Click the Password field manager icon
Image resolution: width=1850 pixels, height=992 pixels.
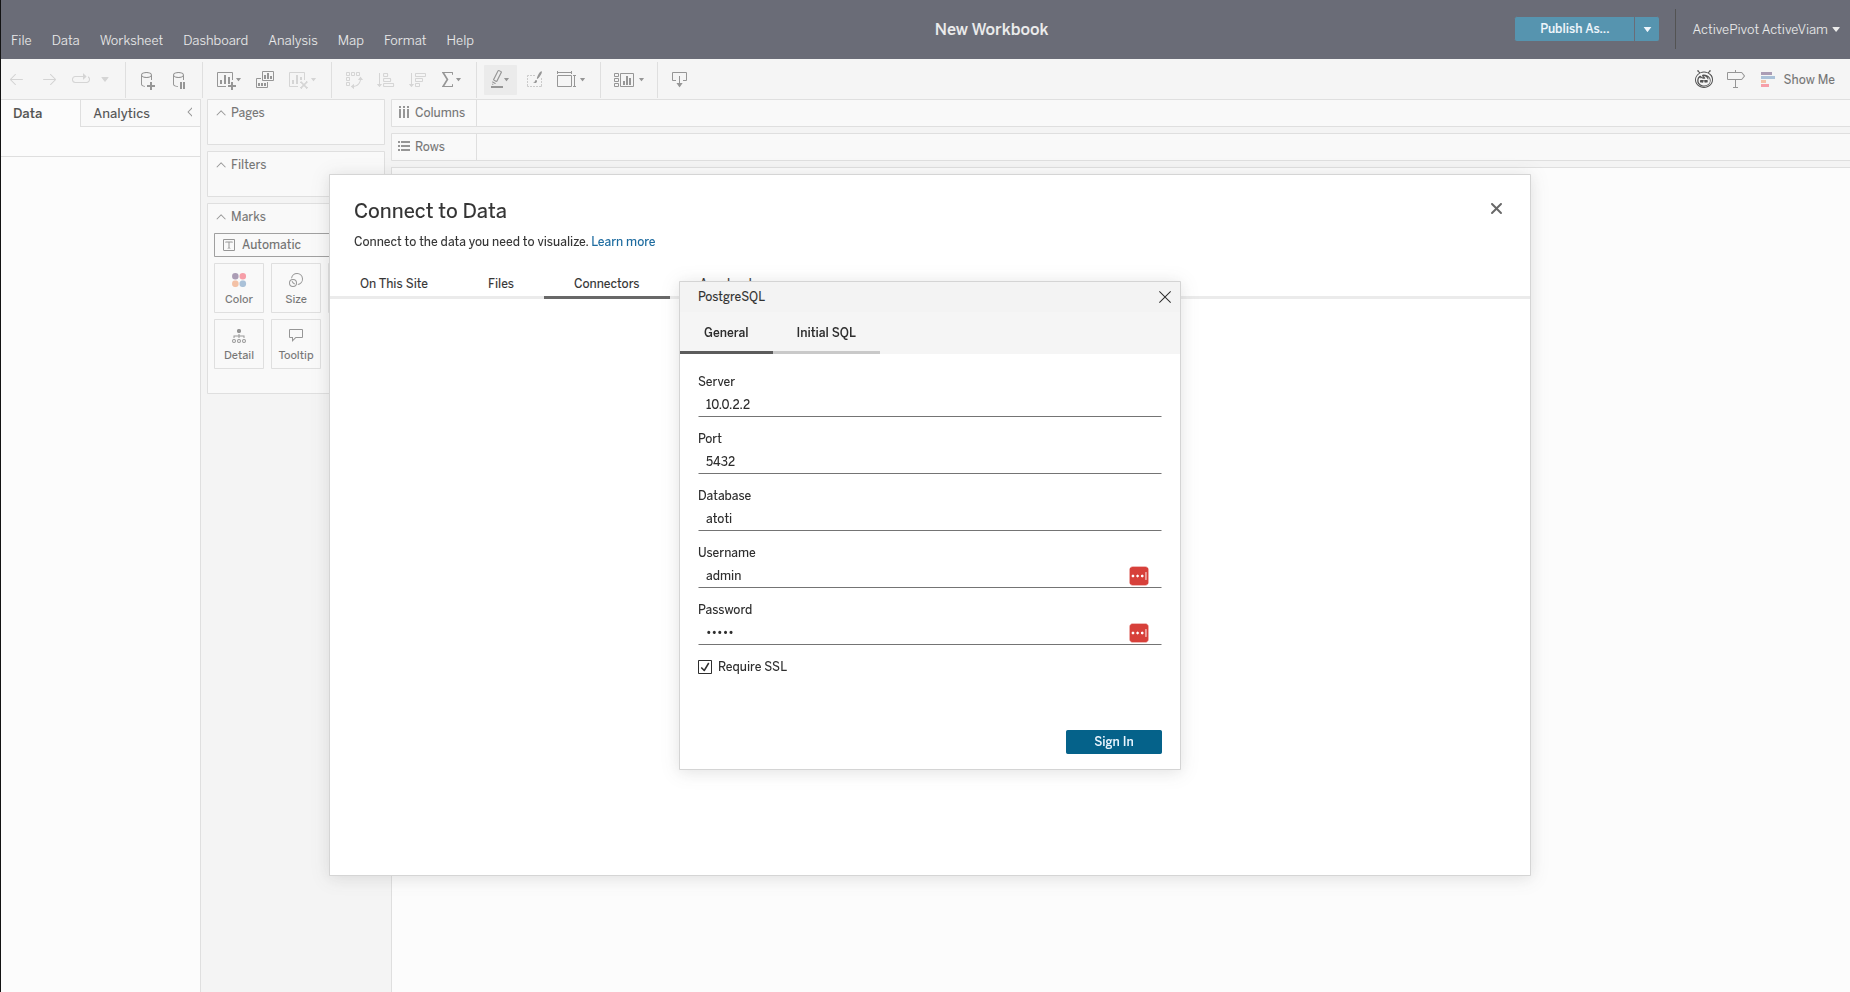coord(1139,633)
